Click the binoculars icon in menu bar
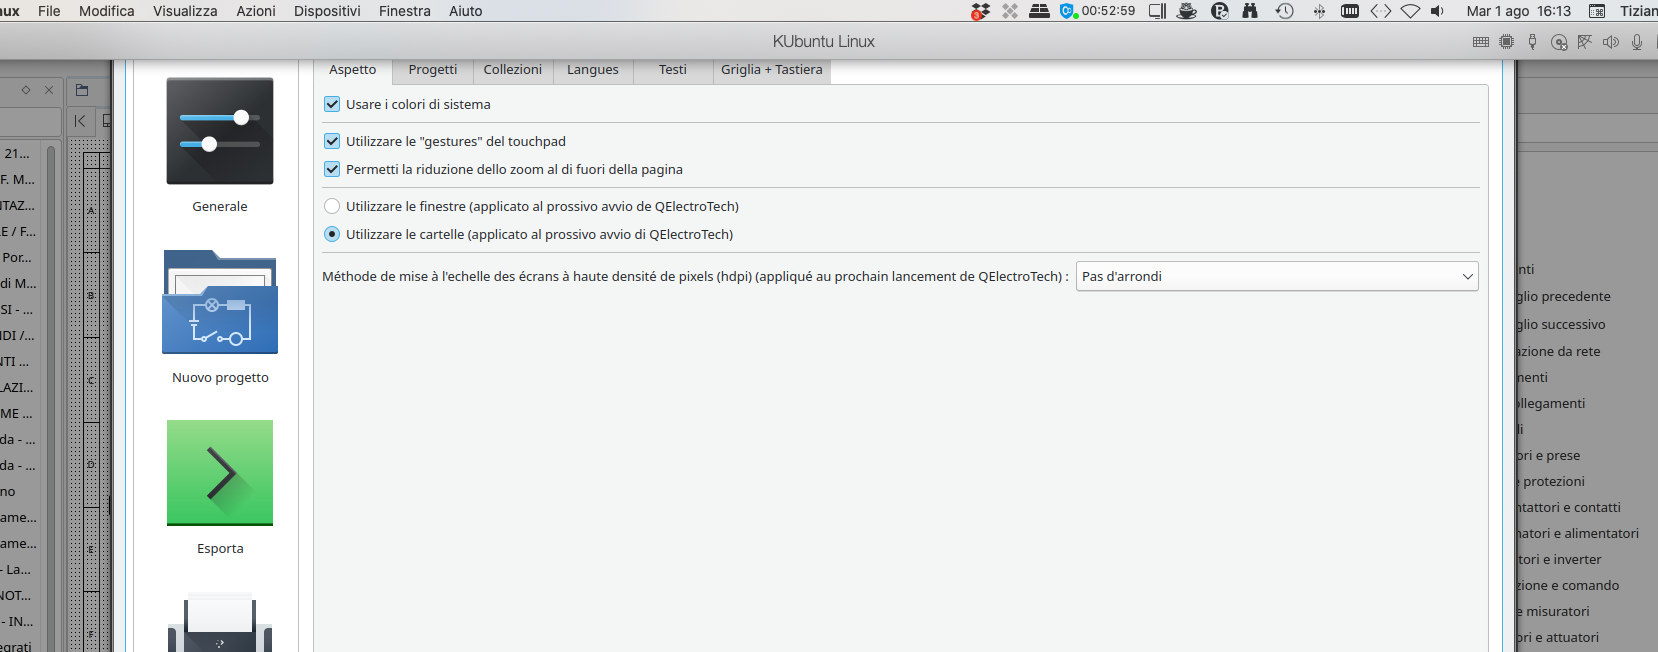The image size is (1658, 652). (x=1250, y=11)
